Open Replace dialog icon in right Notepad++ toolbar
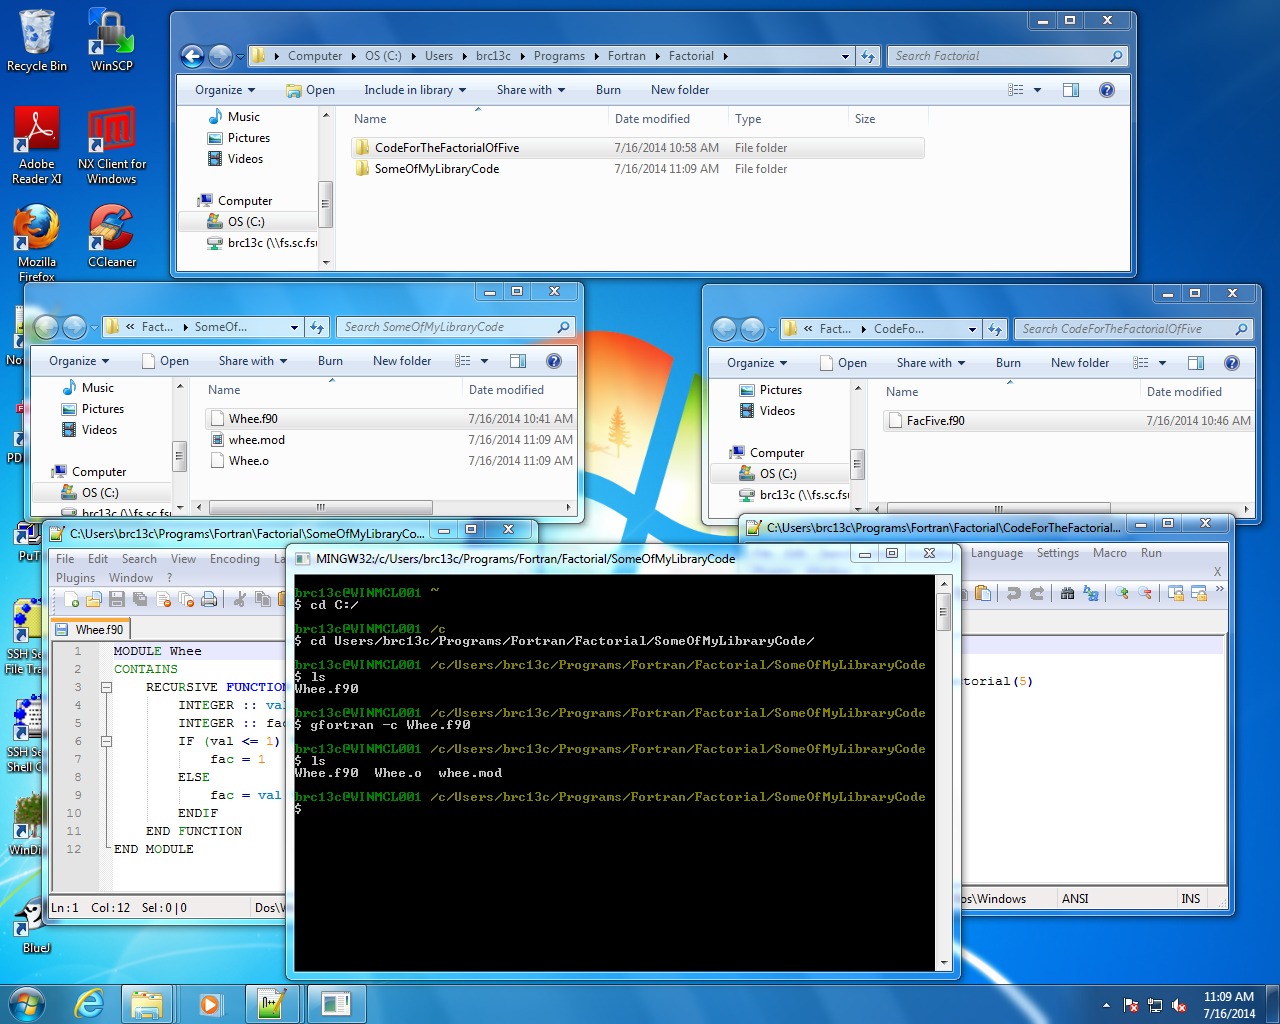This screenshot has width=1280, height=1024. tap(1090, 593)
